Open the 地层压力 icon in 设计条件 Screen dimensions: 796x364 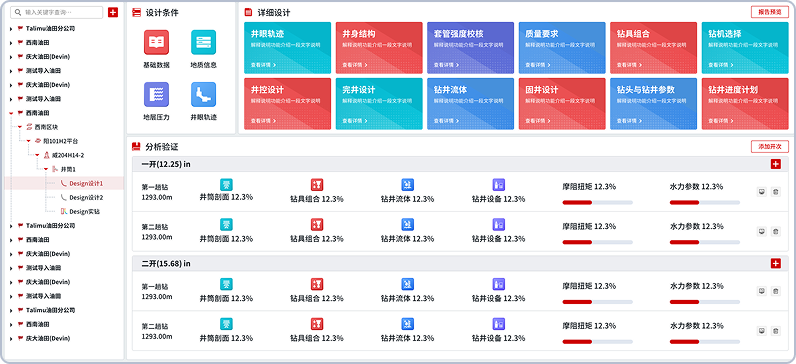[156, 94]
